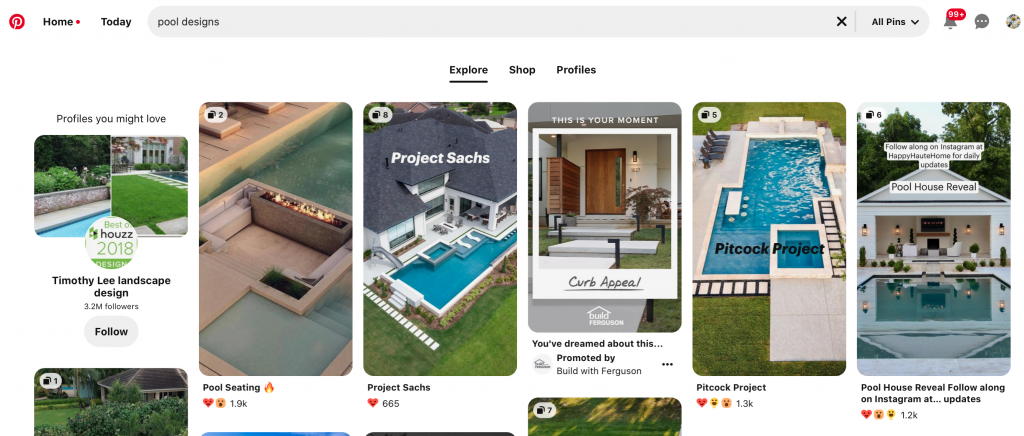Viewport: 1024px width, 436px height.
Task: Click the three-dot menu on Ferguson ad
Action: [x=667, y=364]
